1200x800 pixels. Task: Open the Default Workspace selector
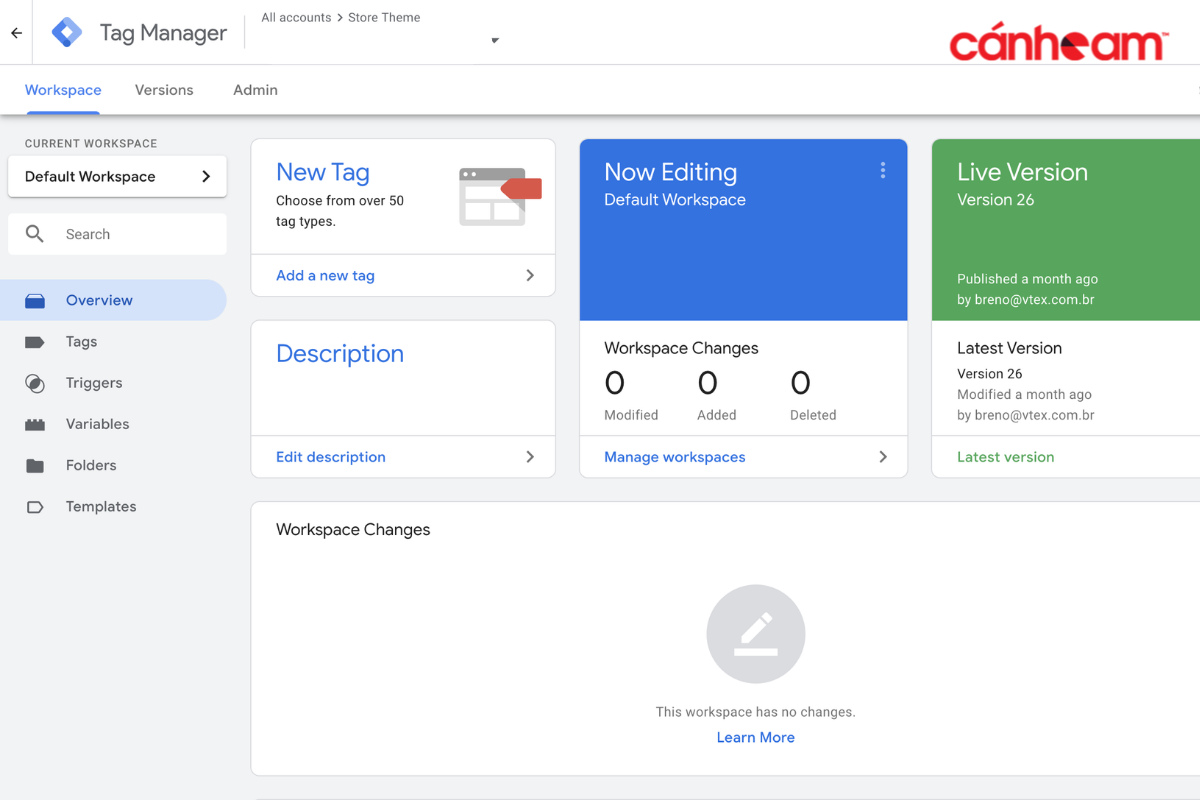(117, 176)
